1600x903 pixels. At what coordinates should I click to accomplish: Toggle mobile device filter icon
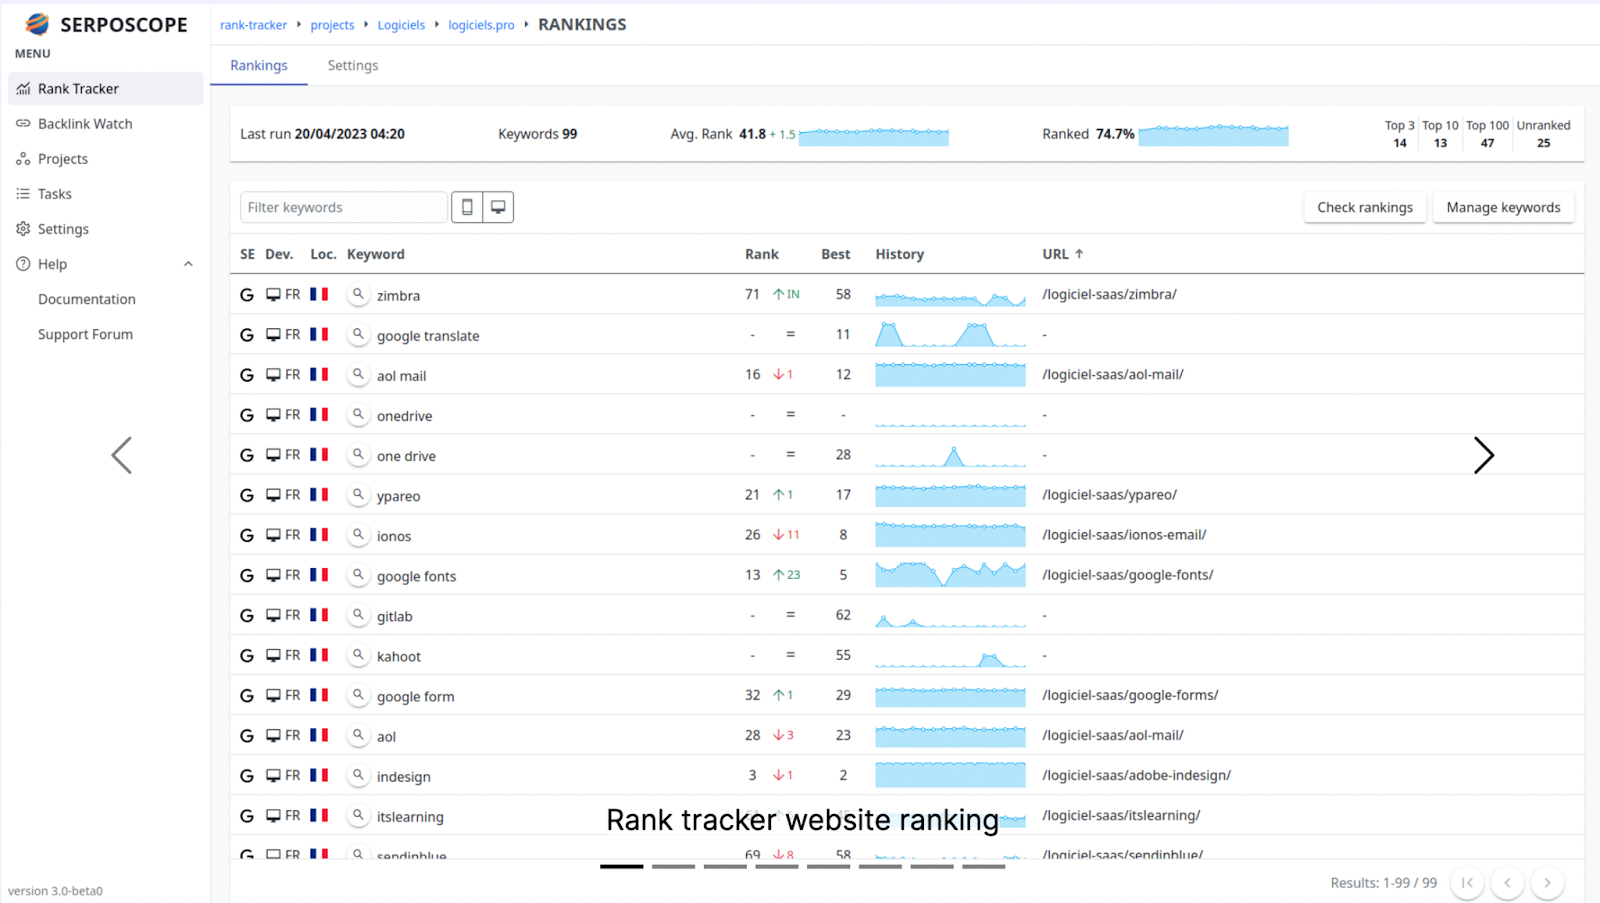467,207
